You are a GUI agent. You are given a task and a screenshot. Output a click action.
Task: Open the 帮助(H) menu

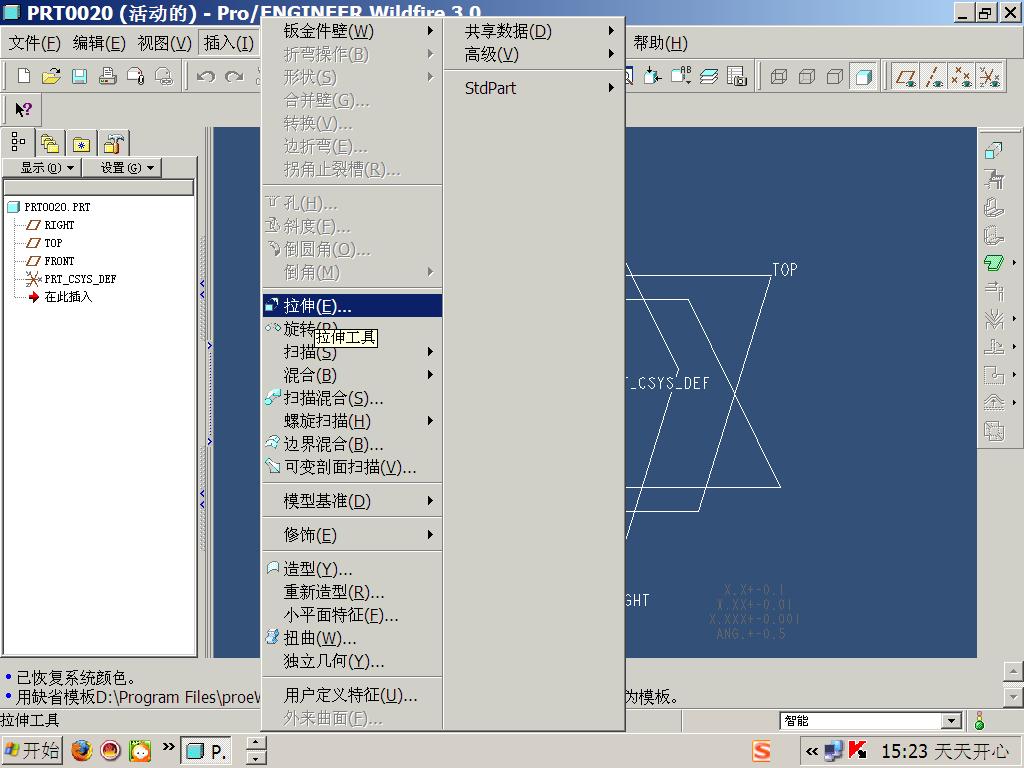(x=660, y=43)
